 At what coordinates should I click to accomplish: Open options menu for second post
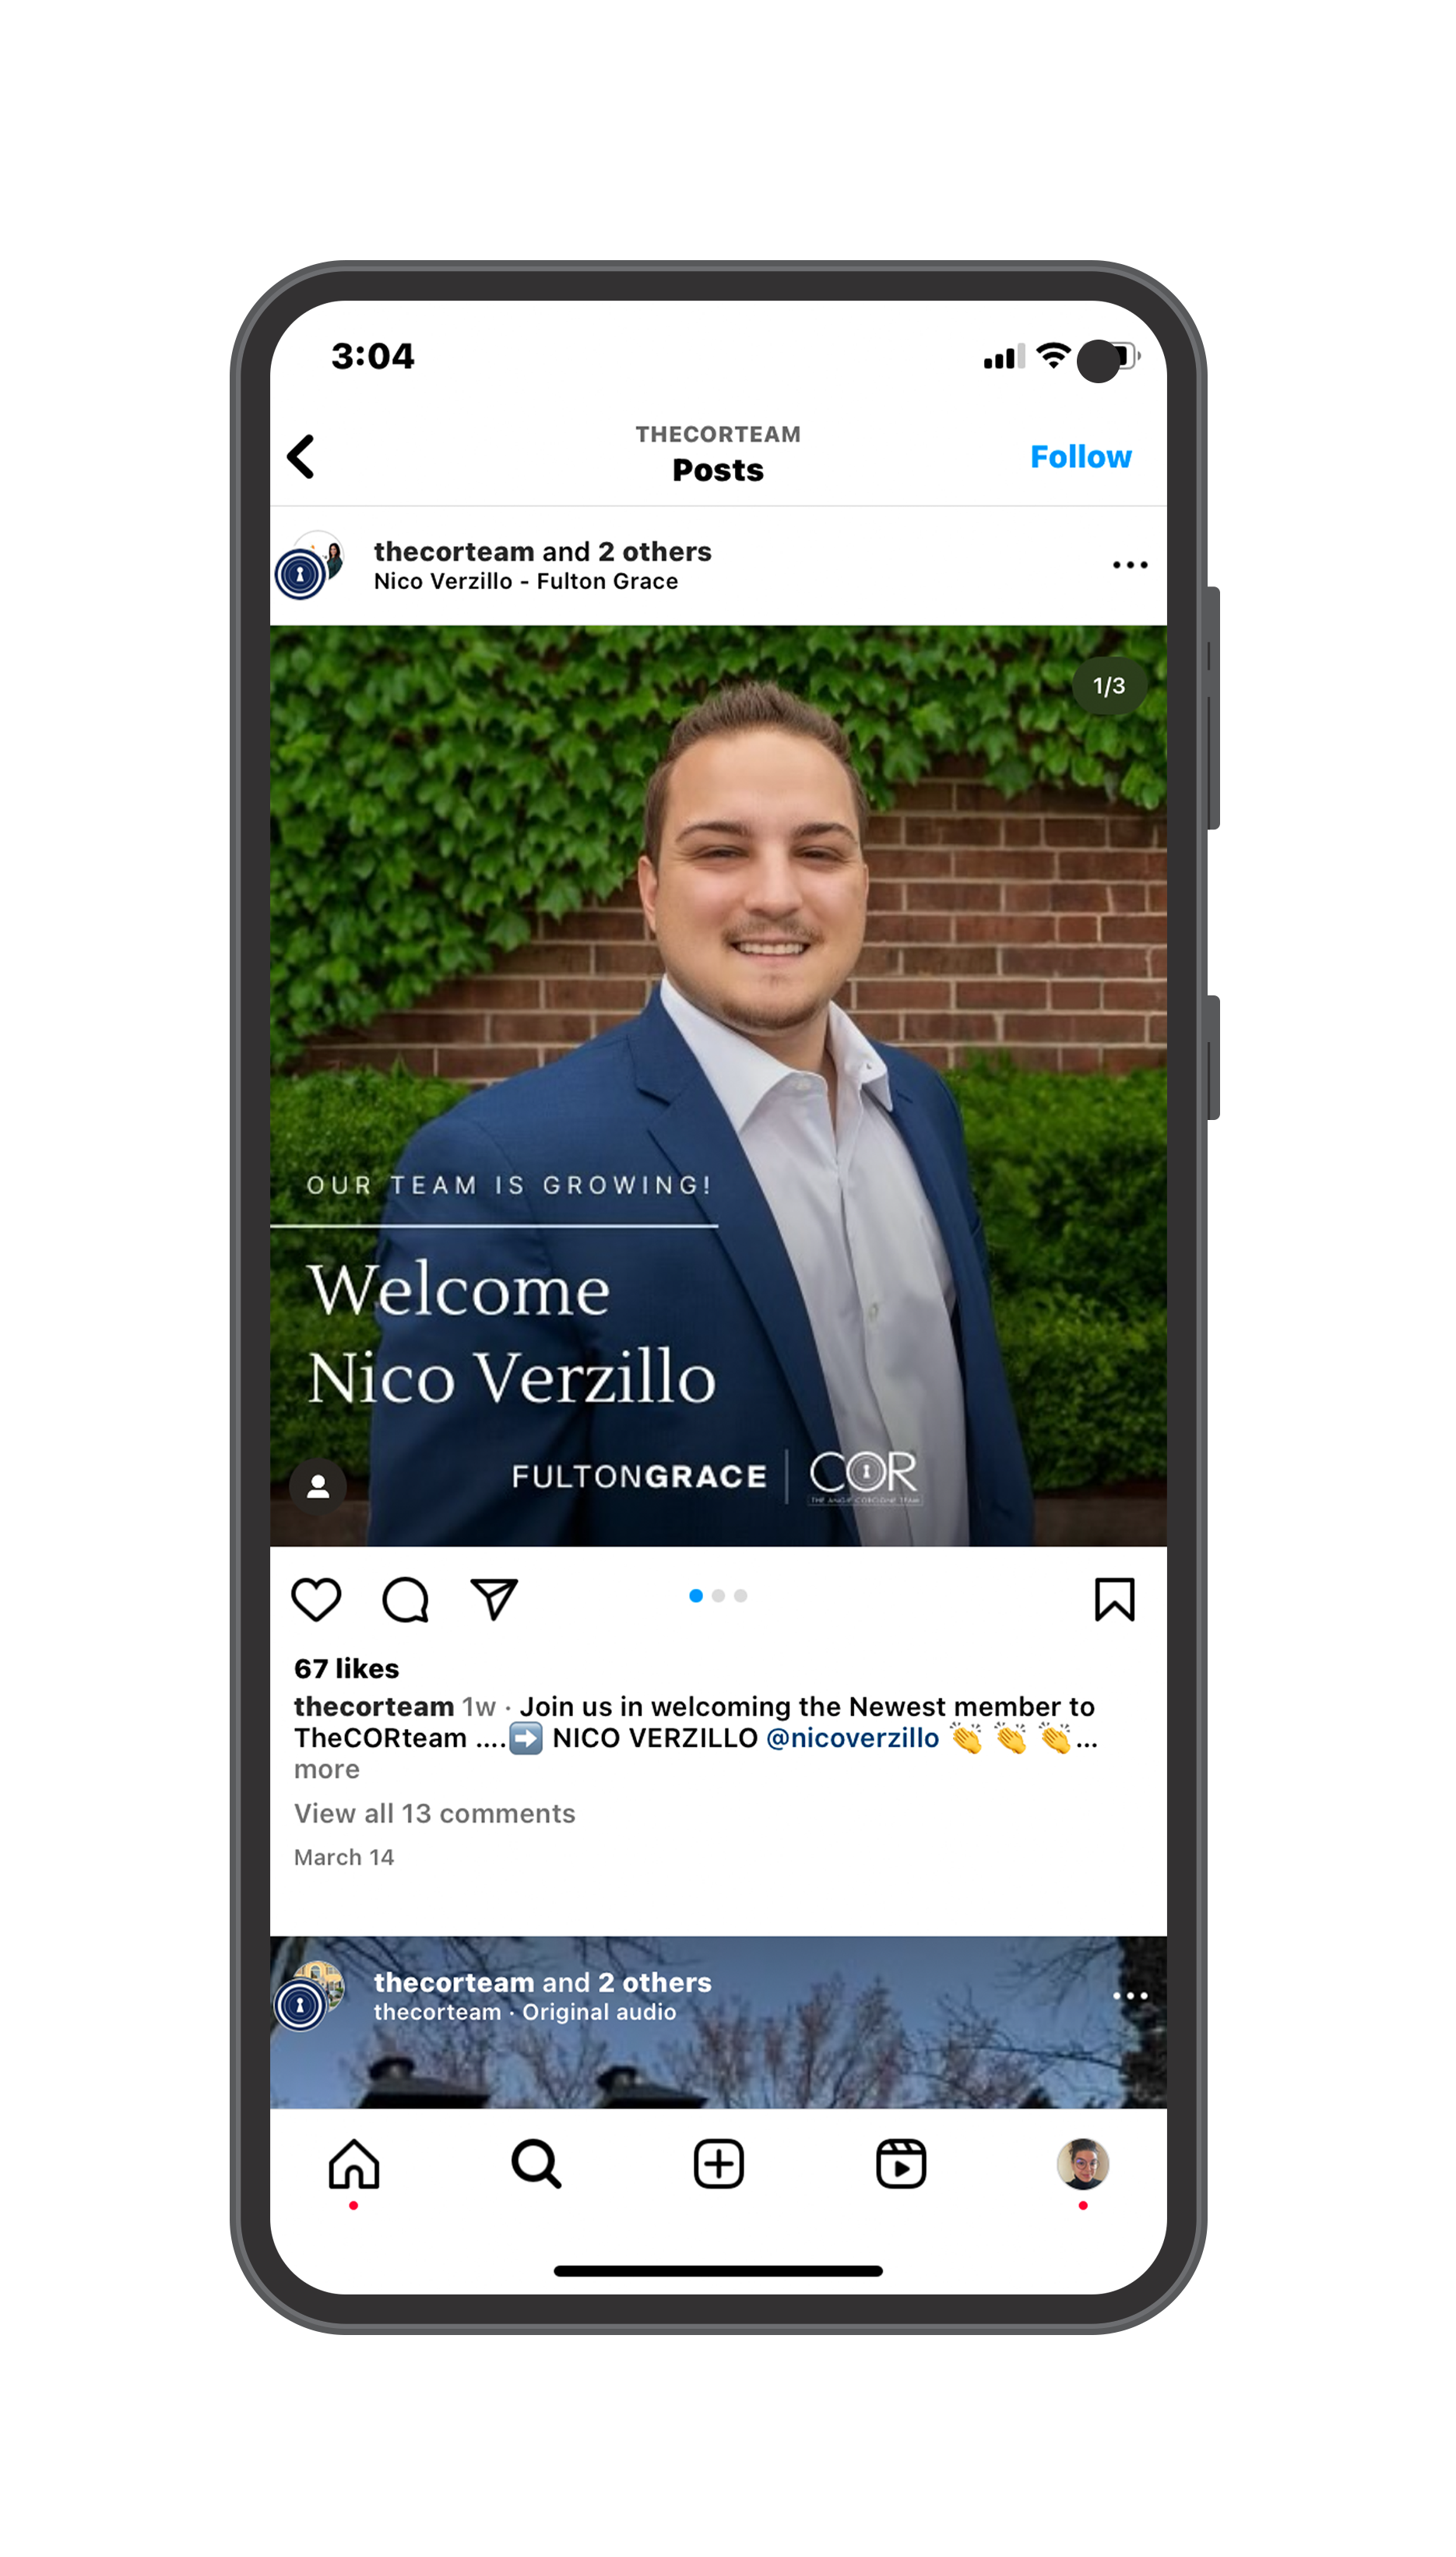click(1129, 1995)
